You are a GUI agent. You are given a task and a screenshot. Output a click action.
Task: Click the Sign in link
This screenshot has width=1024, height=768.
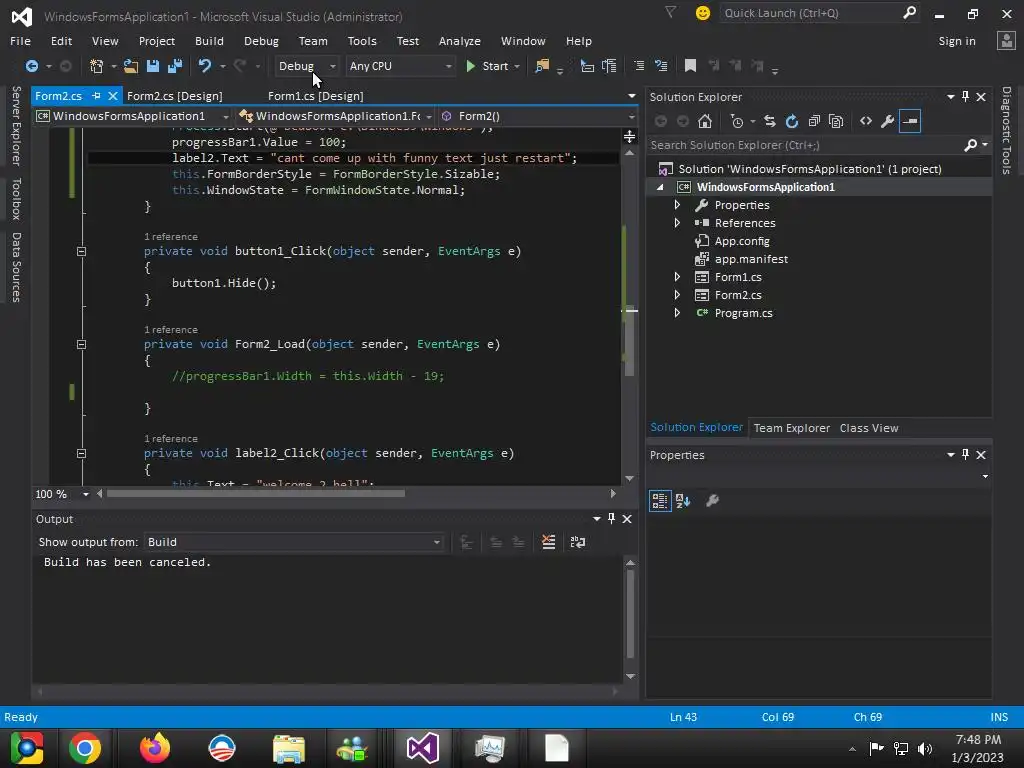[957, 41]
